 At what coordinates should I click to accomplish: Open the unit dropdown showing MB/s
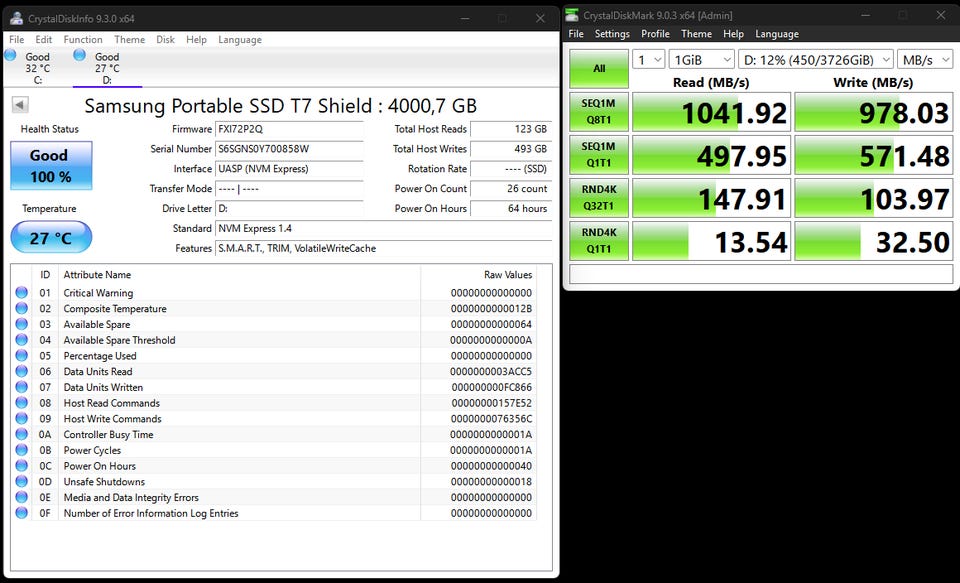pos(925,60)
